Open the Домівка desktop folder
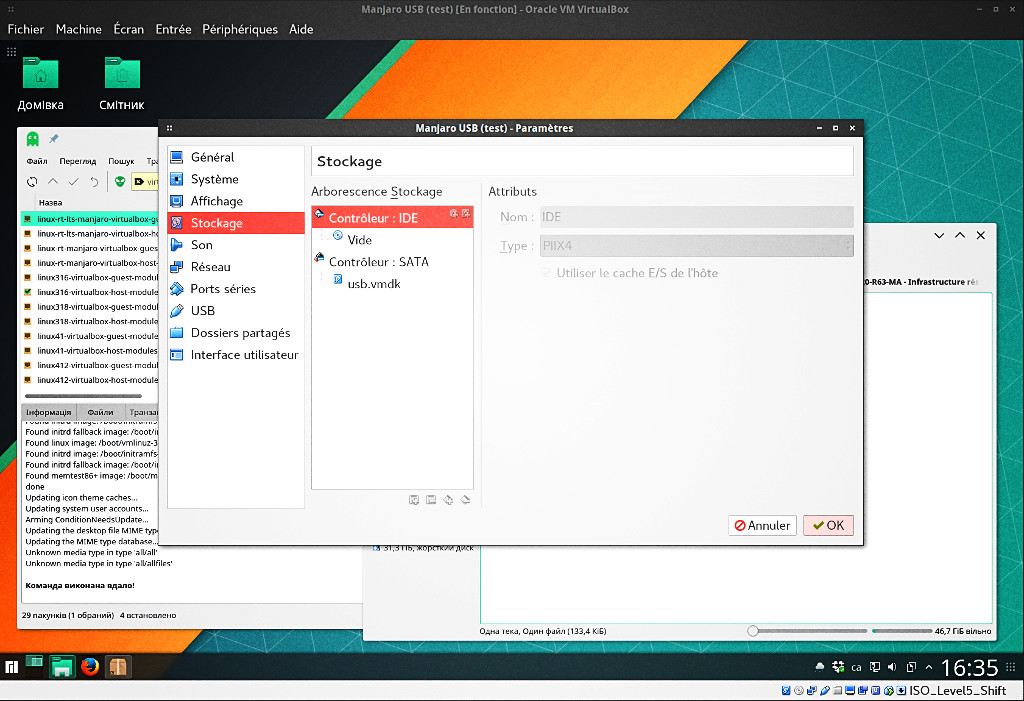Screen dimensions: 1024x701 point(40,84)
